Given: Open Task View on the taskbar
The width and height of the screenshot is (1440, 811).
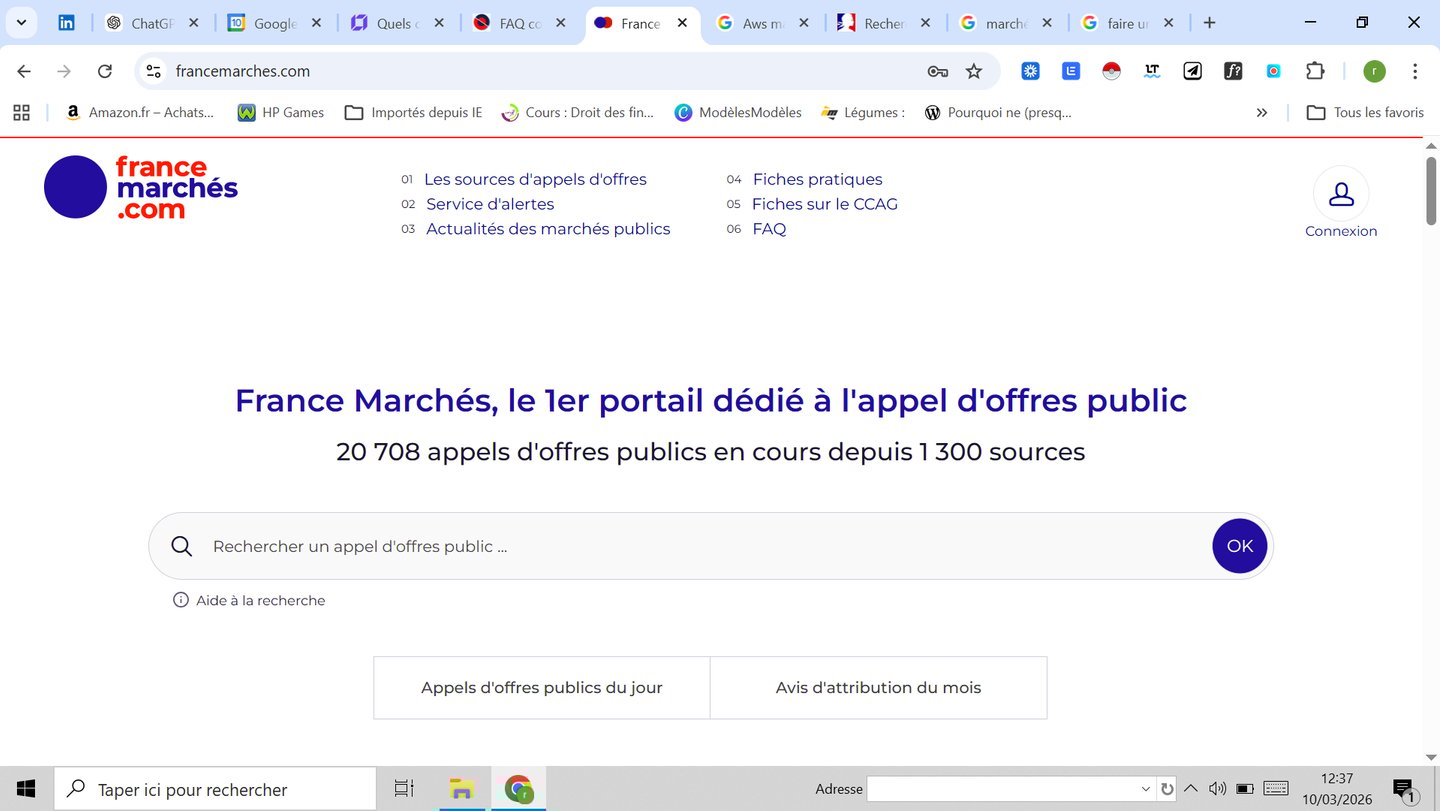Looking at the screenshot, I should click(x=404, y=789).
